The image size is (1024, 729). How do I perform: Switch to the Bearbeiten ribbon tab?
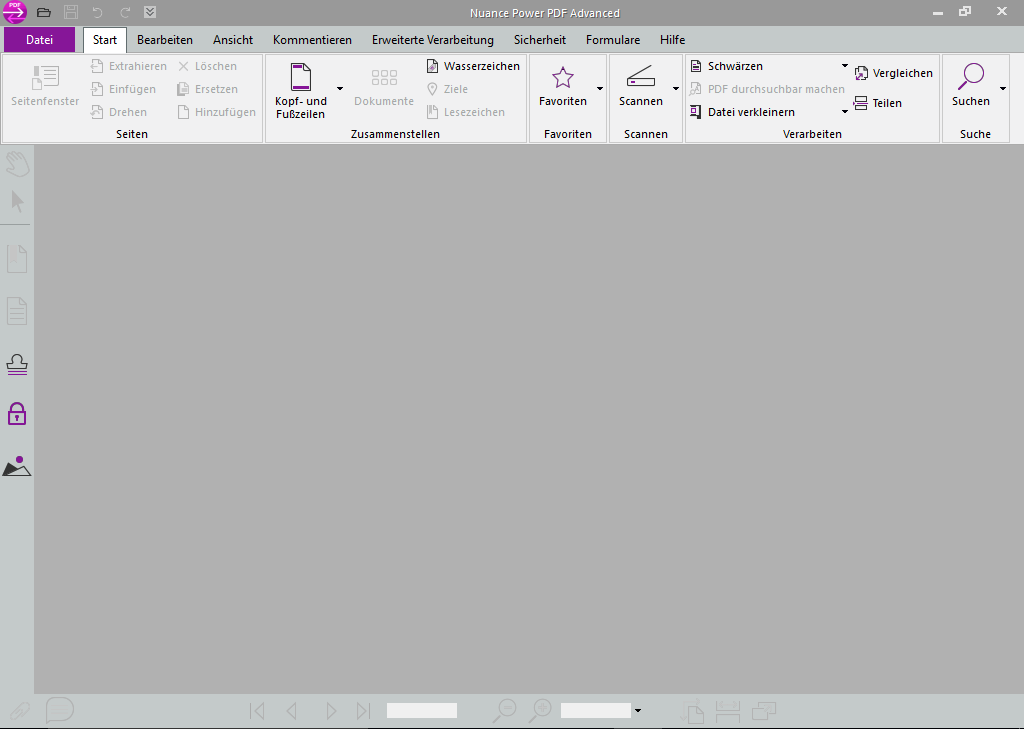(x=165, y=40)
